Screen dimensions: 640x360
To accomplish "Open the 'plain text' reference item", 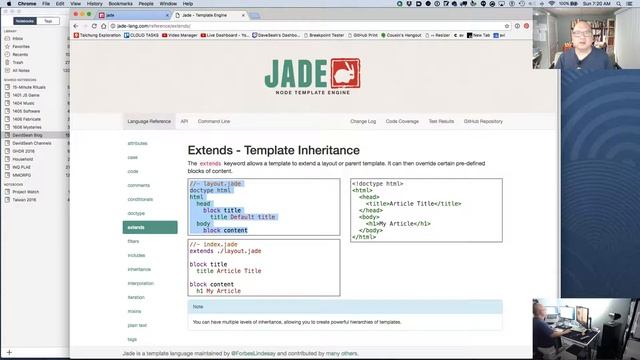I will click(137, 325).
